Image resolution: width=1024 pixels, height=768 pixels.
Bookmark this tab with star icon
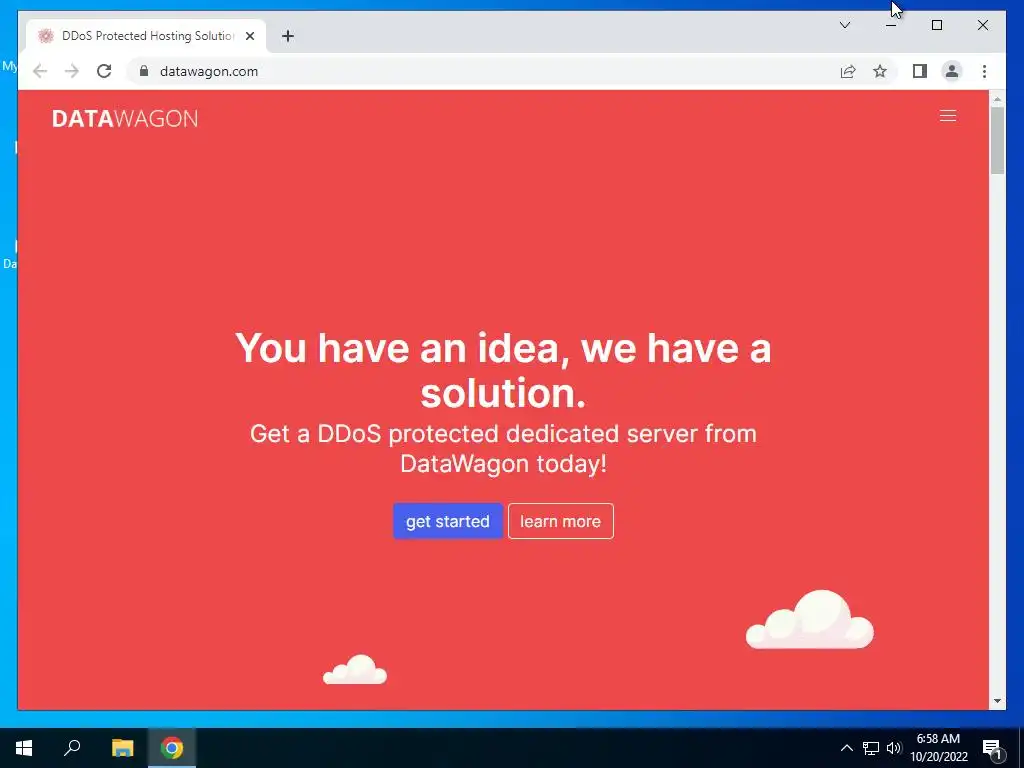coord(880,71)
